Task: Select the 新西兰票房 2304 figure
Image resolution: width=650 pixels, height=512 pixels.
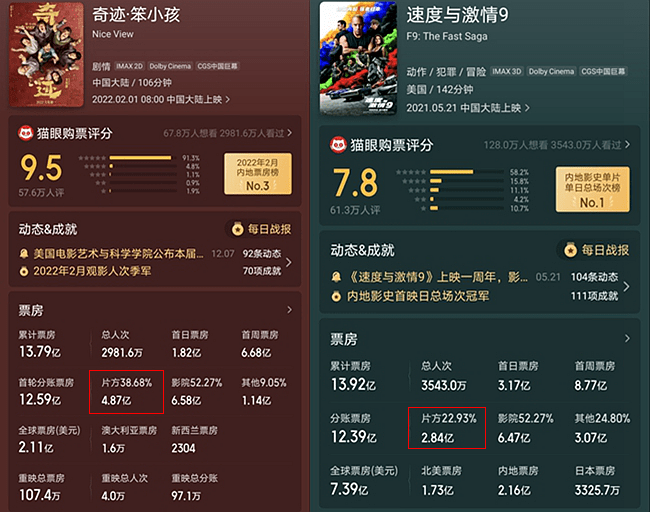Action: 194,439
